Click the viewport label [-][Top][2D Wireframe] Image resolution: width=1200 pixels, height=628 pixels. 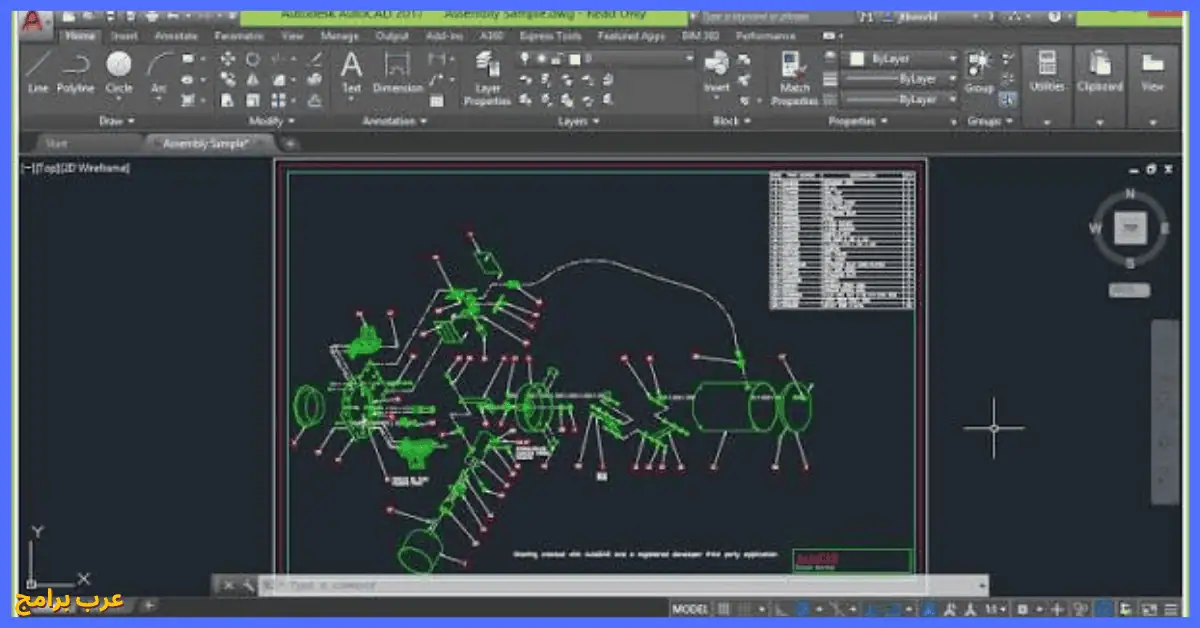coord(76,167)
